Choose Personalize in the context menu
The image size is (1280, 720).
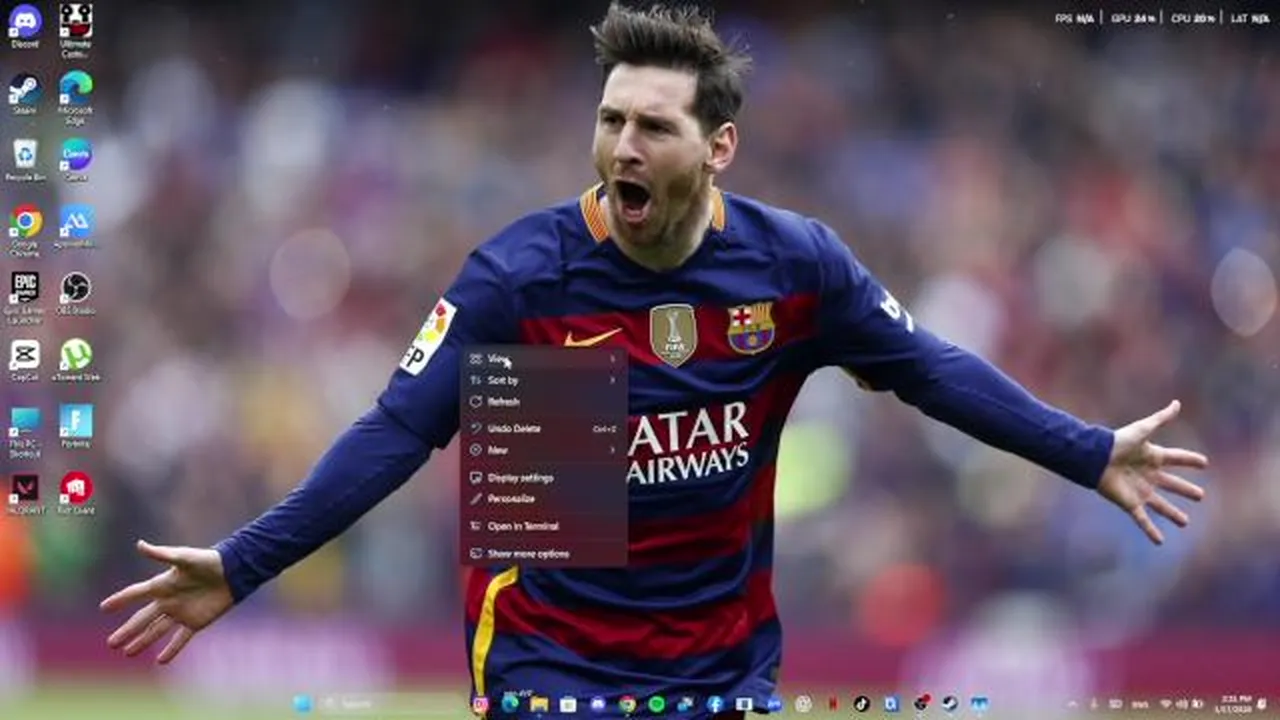[544, 498]
